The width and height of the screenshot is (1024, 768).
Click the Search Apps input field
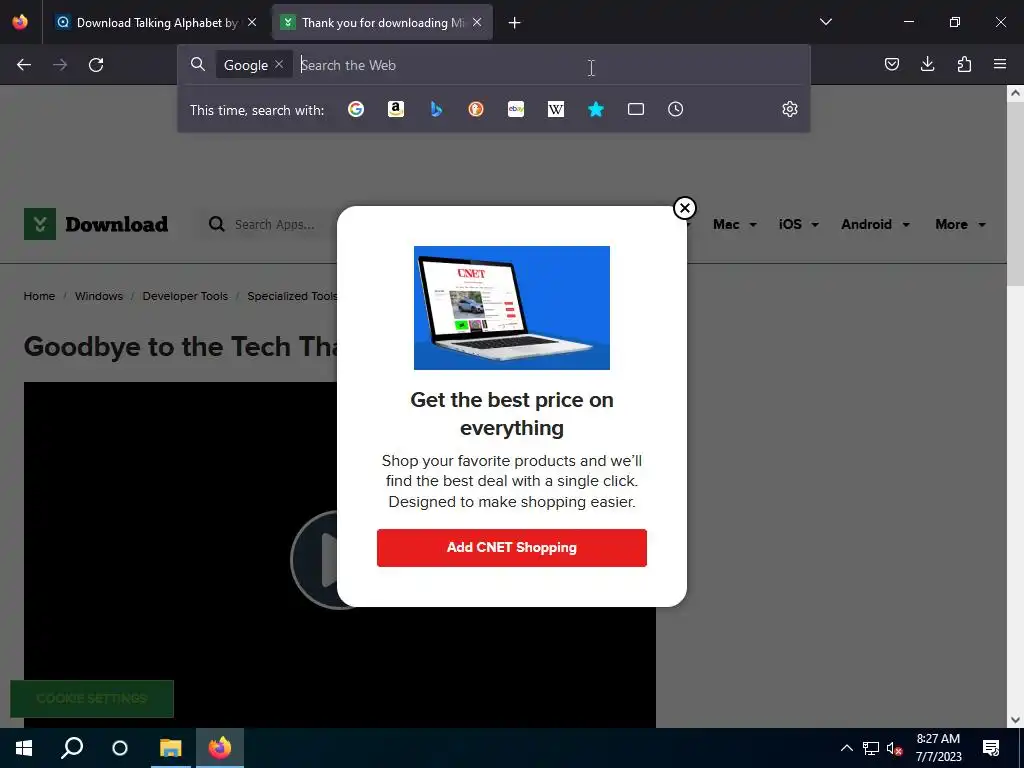point(274,225)
